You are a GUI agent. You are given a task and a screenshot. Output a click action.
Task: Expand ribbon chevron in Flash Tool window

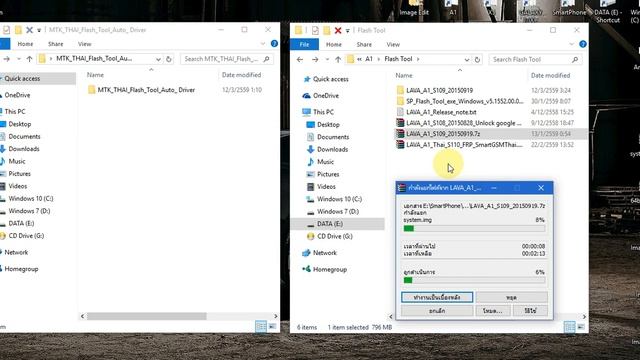click(571, 44)
